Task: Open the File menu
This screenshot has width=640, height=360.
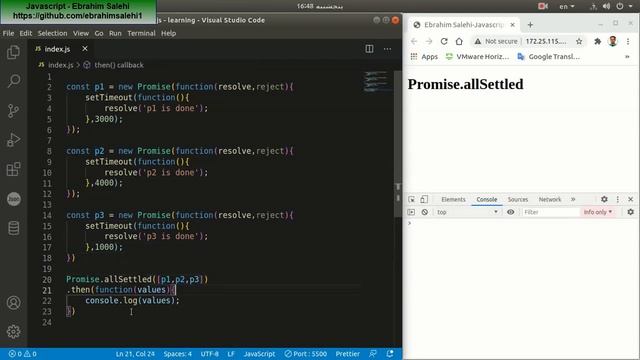Action: (8, 33)
